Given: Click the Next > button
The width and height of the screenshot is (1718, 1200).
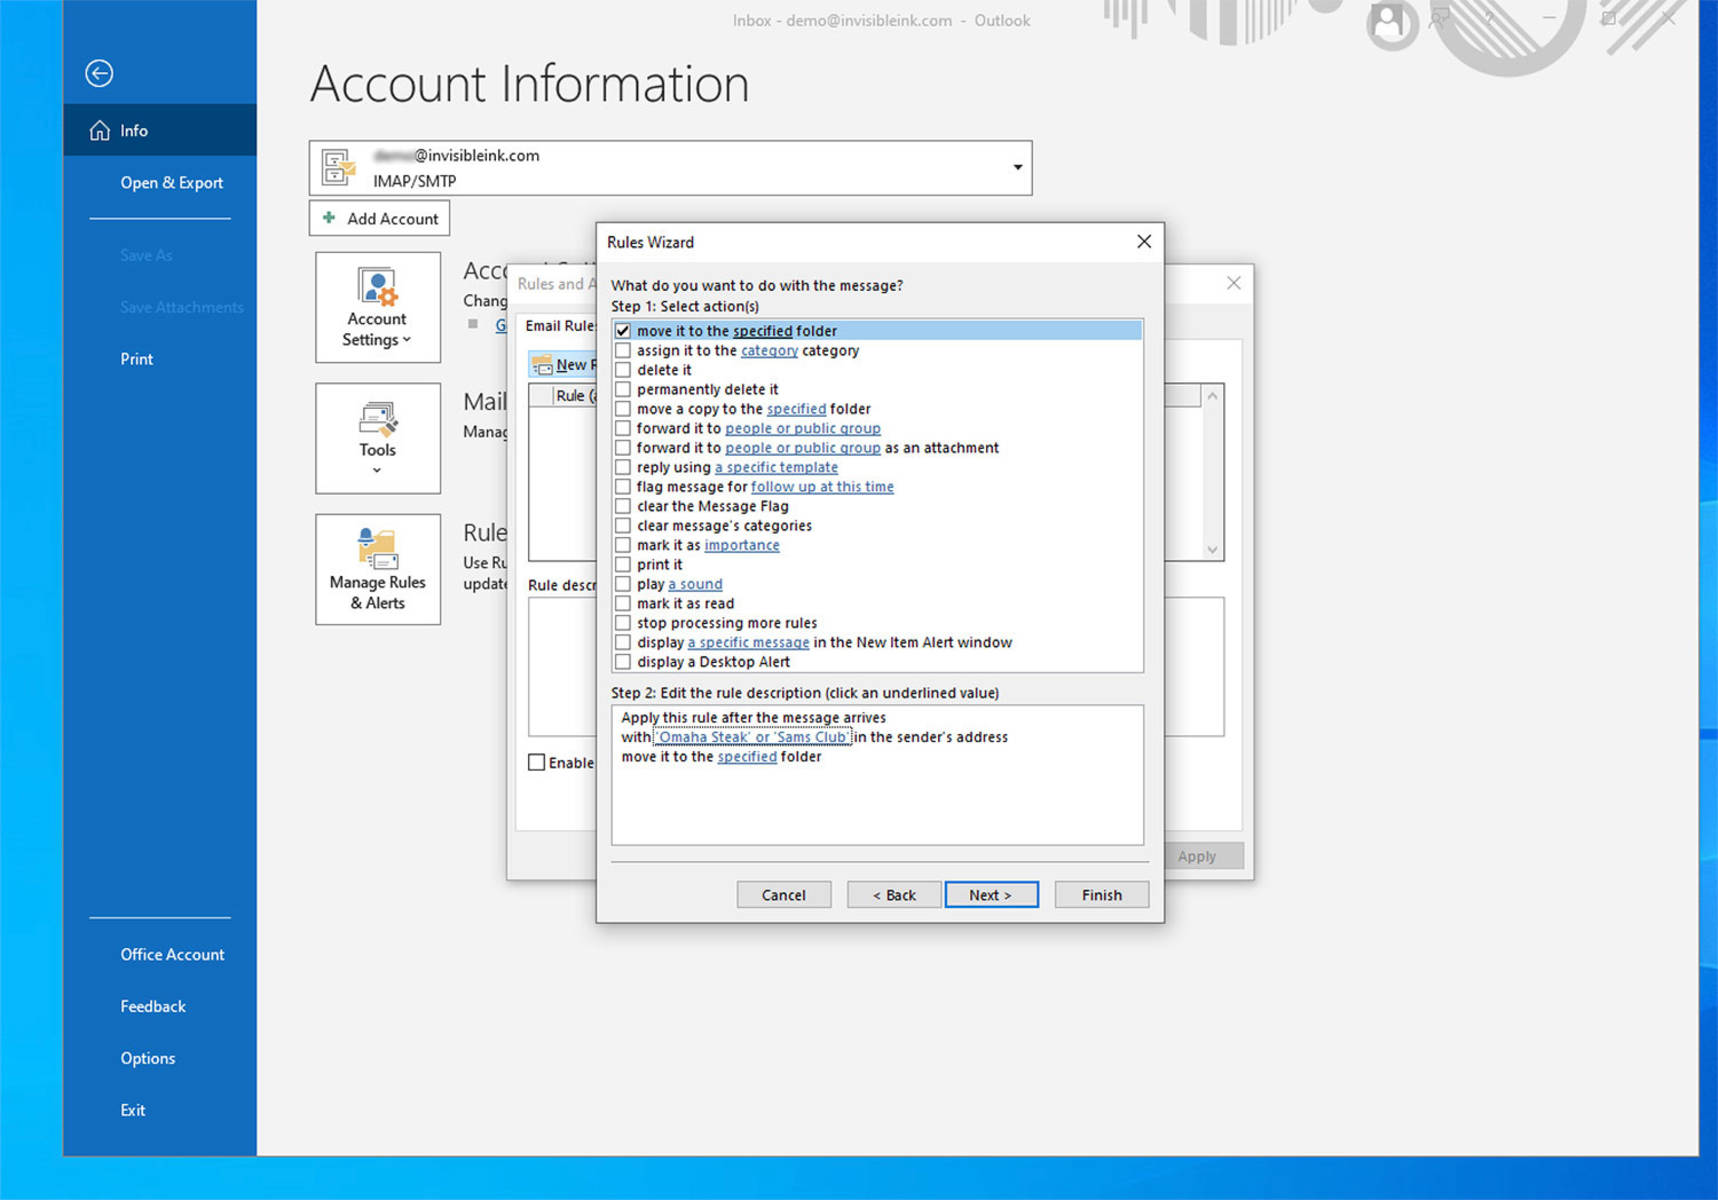Looking at the screenshot, I should [x=991, y=895].
